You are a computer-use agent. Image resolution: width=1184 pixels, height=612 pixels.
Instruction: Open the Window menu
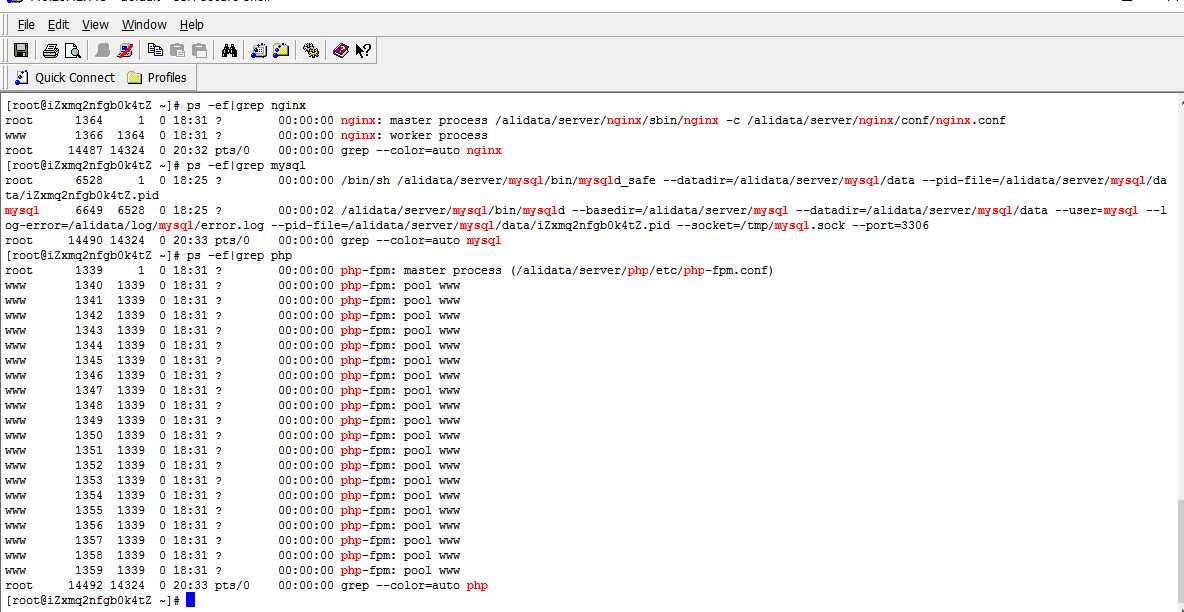point(144,25)
